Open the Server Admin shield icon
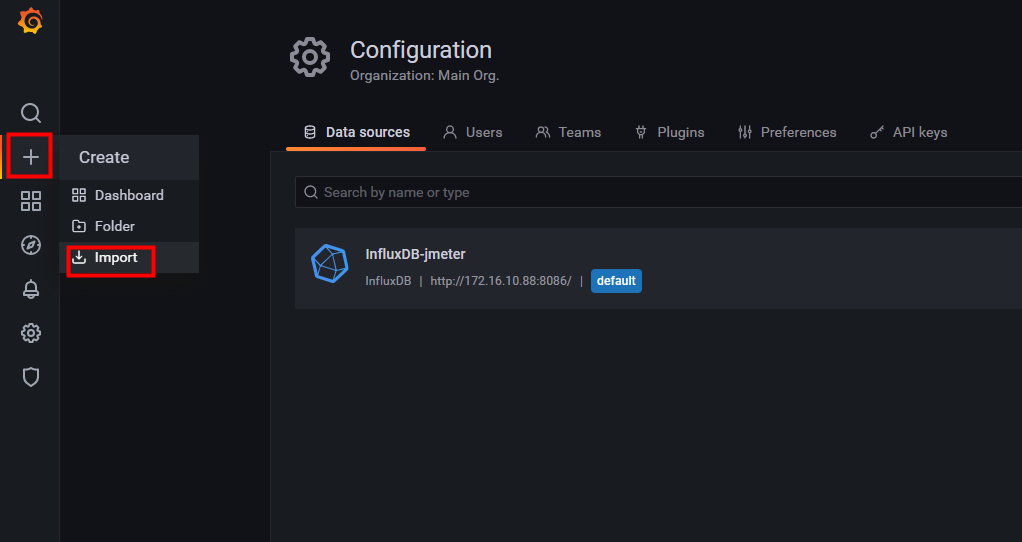Viewport: 1022px width, 542px height. click(31, 377)
